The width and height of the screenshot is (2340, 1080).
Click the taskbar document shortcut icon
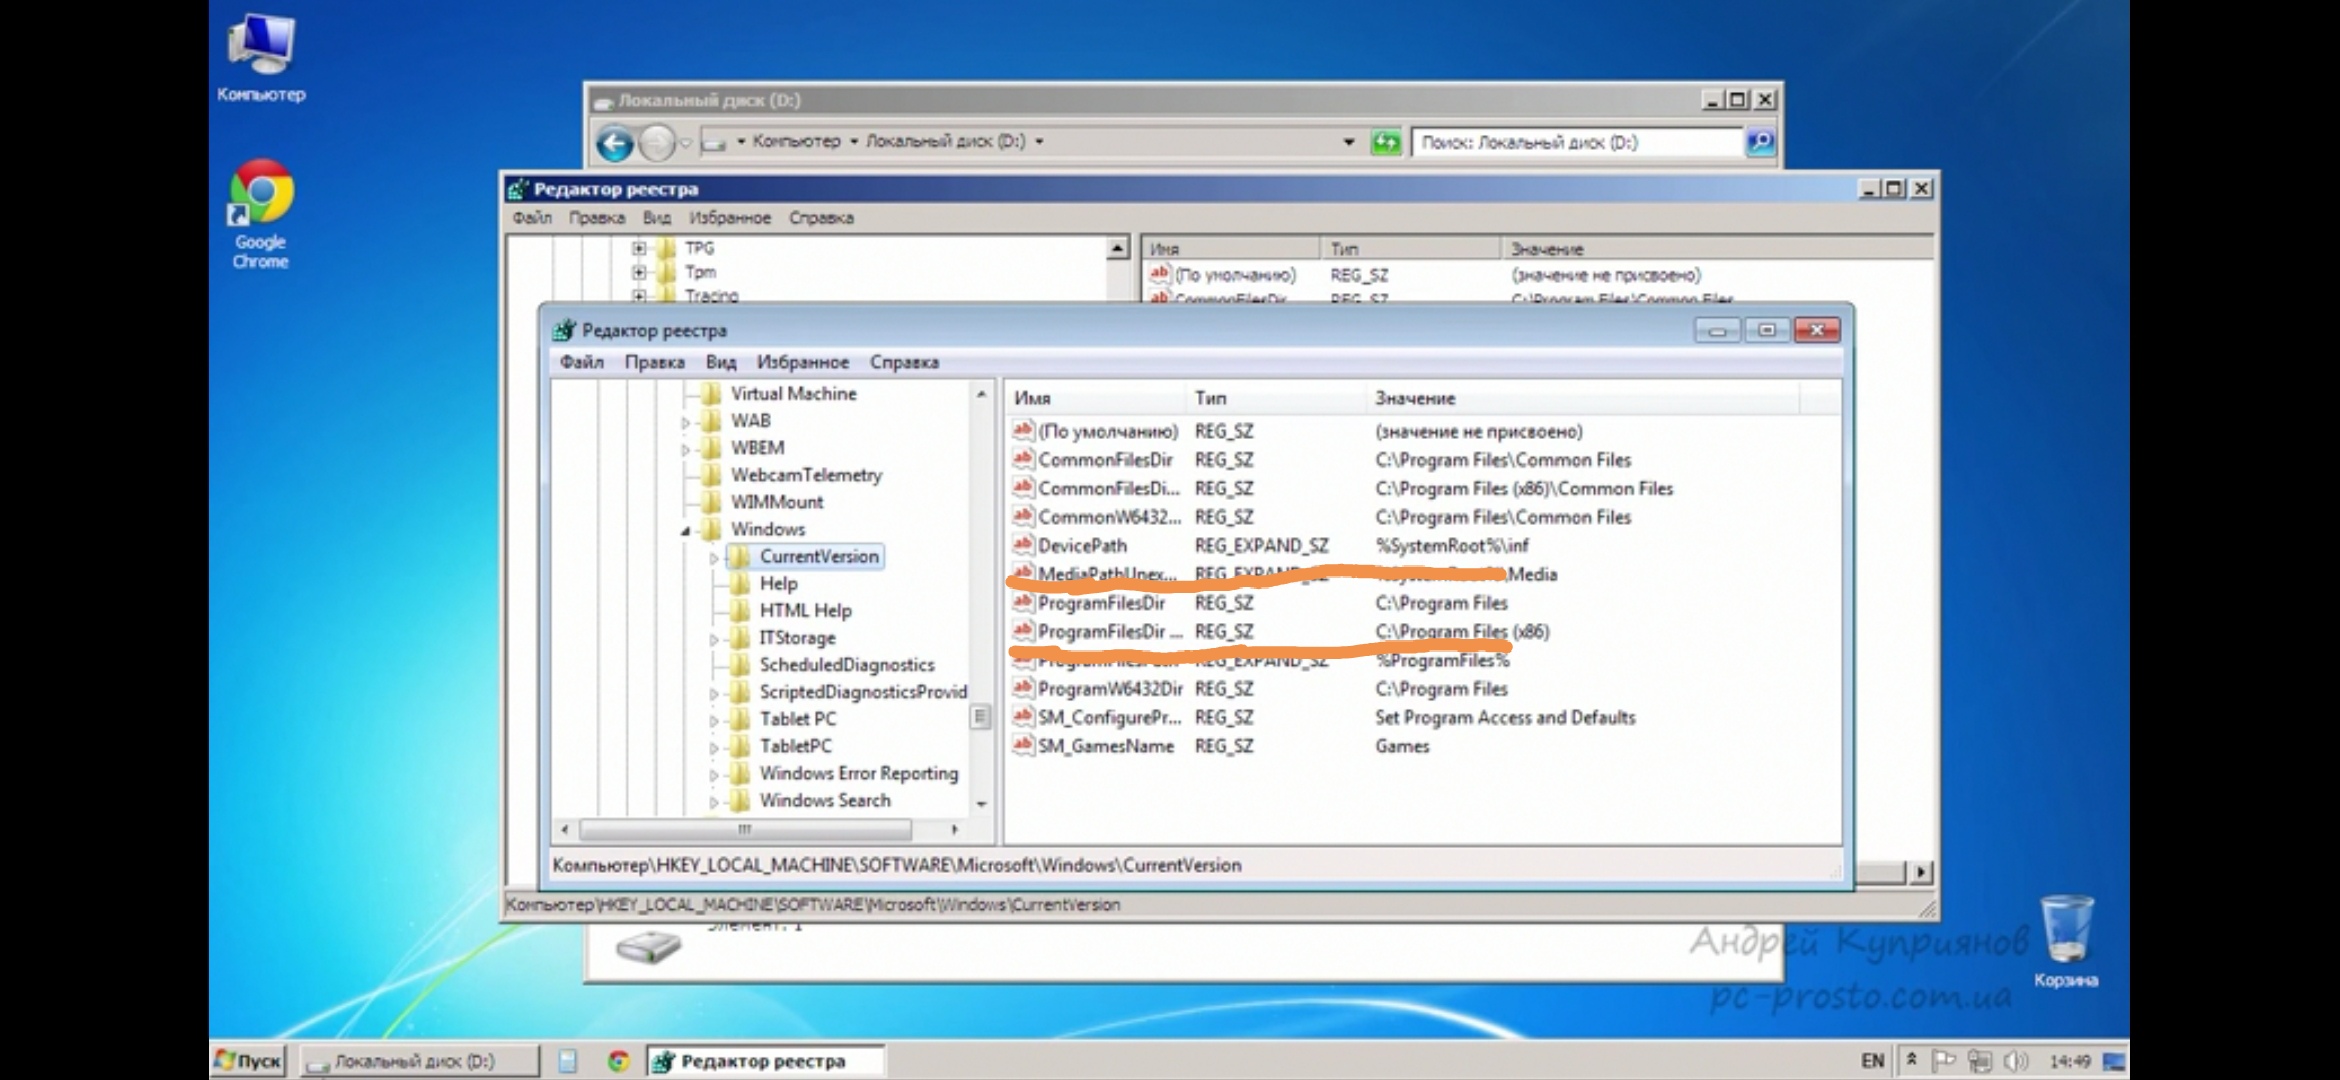(567, 1061)
